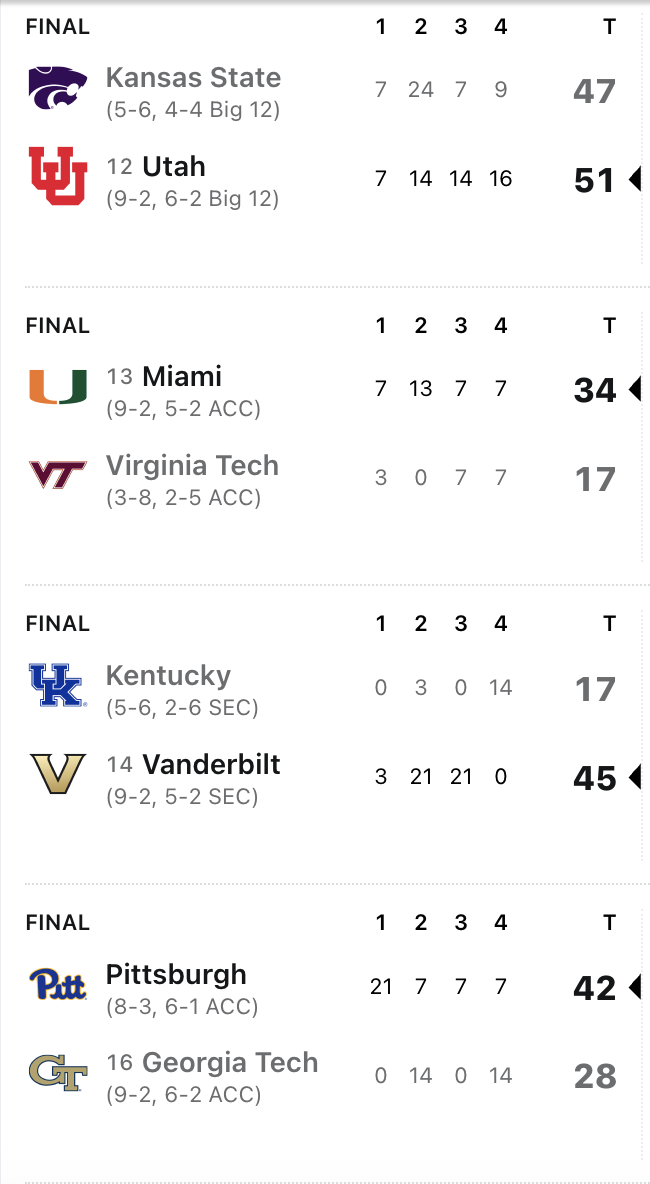Open the Utah team link
The image size is (650, 1184).
[174, 166]
